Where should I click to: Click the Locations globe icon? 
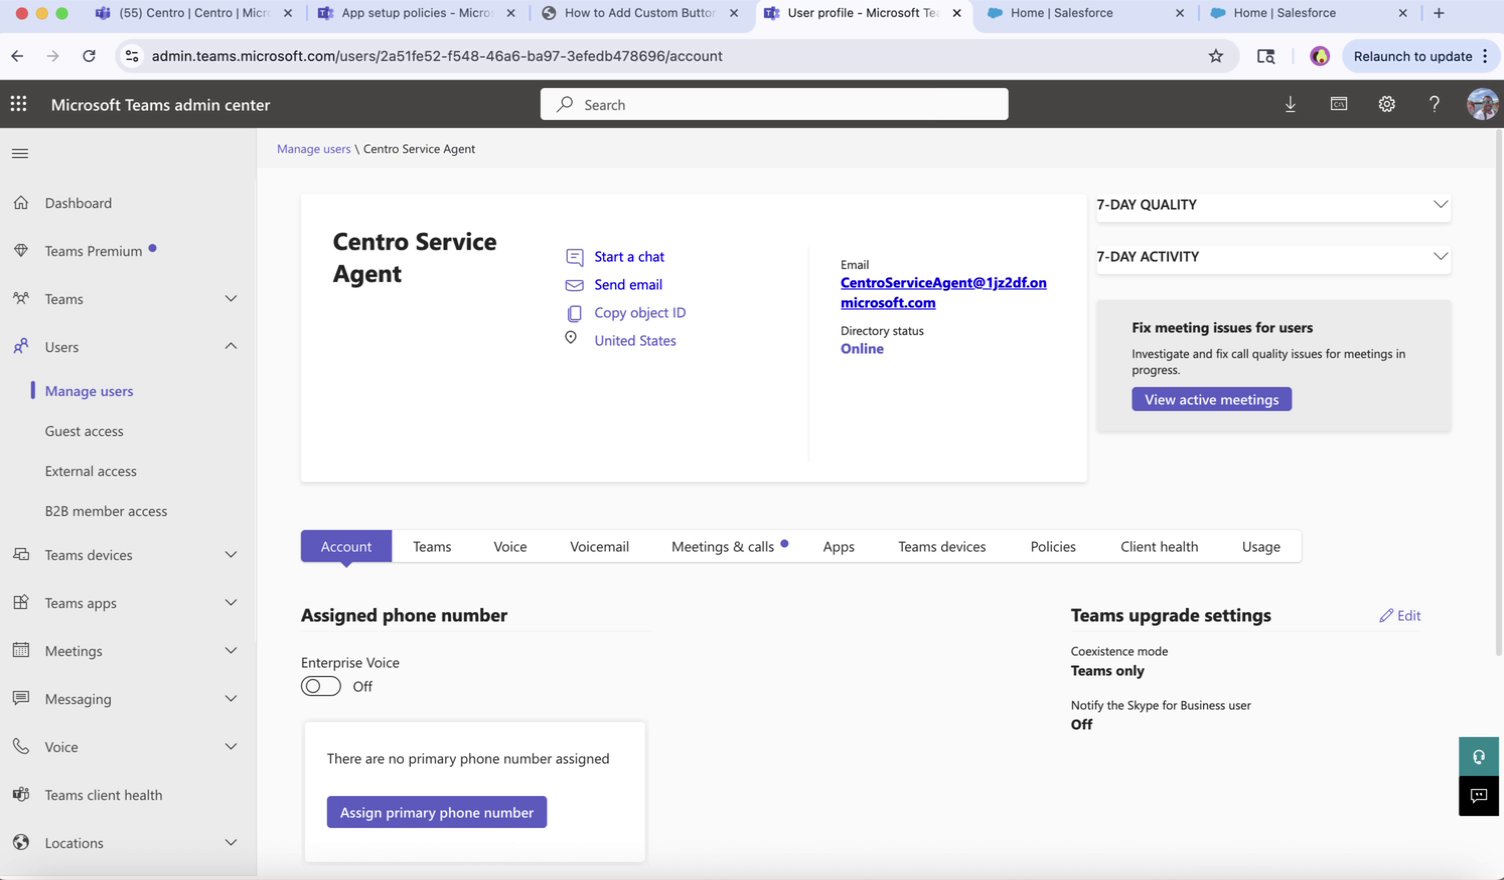[21, 842]
